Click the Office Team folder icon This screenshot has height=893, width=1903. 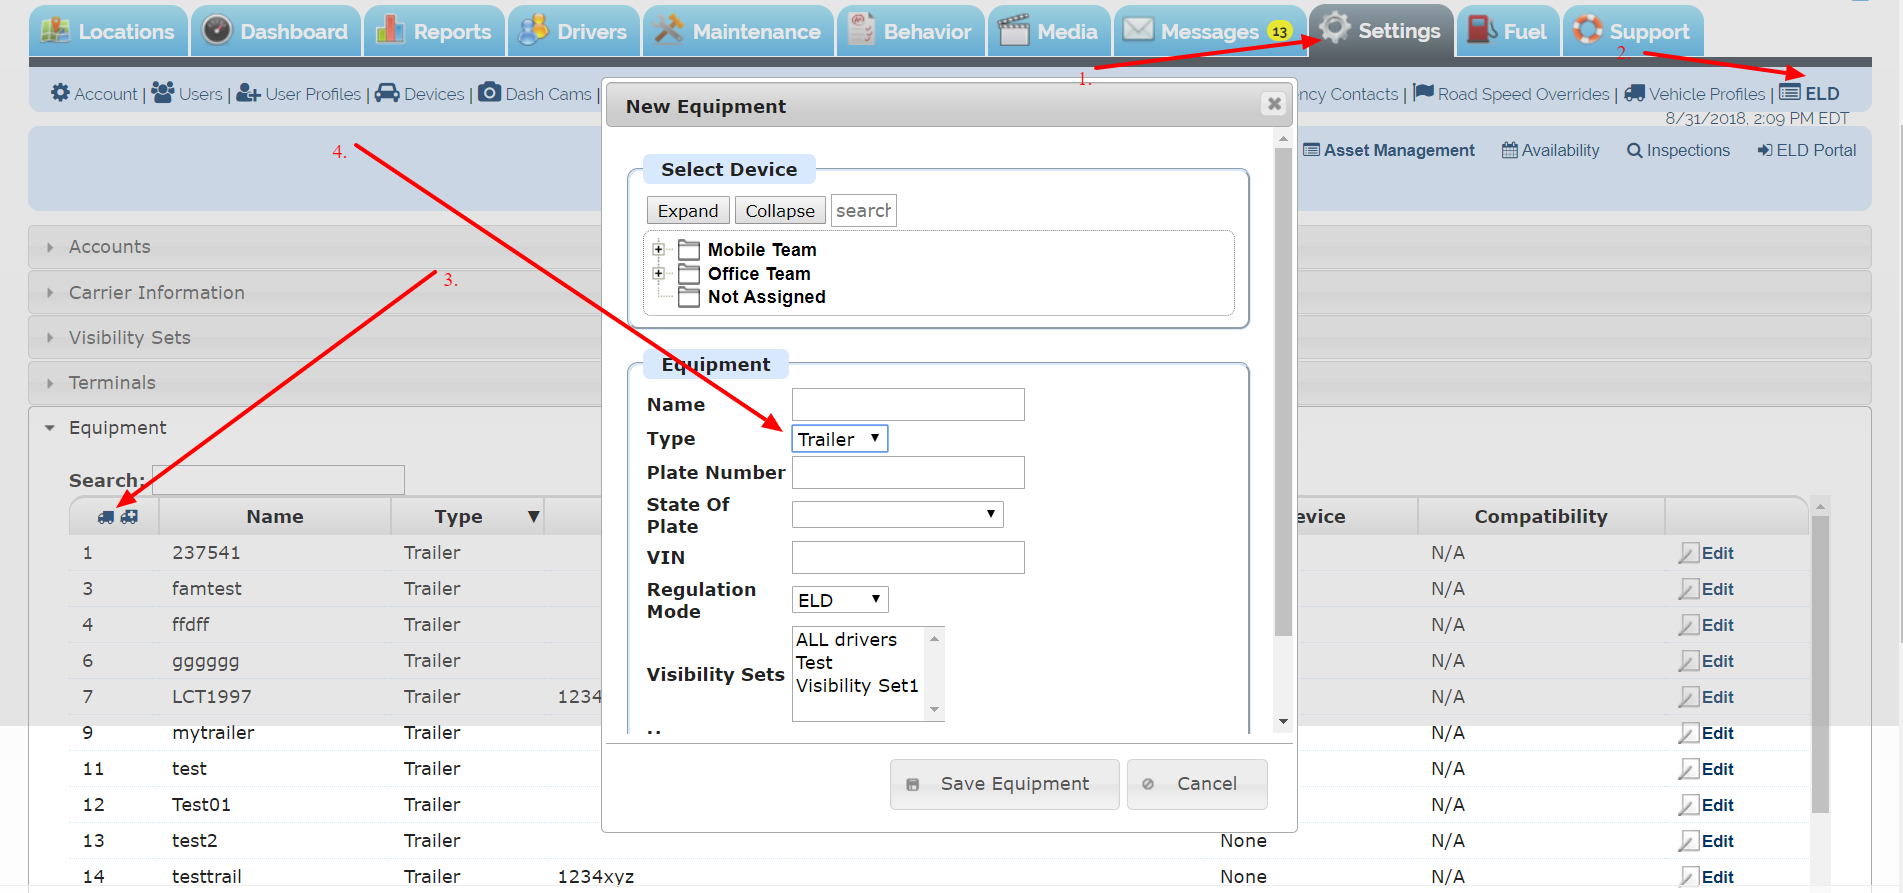[x=689, y=273]
